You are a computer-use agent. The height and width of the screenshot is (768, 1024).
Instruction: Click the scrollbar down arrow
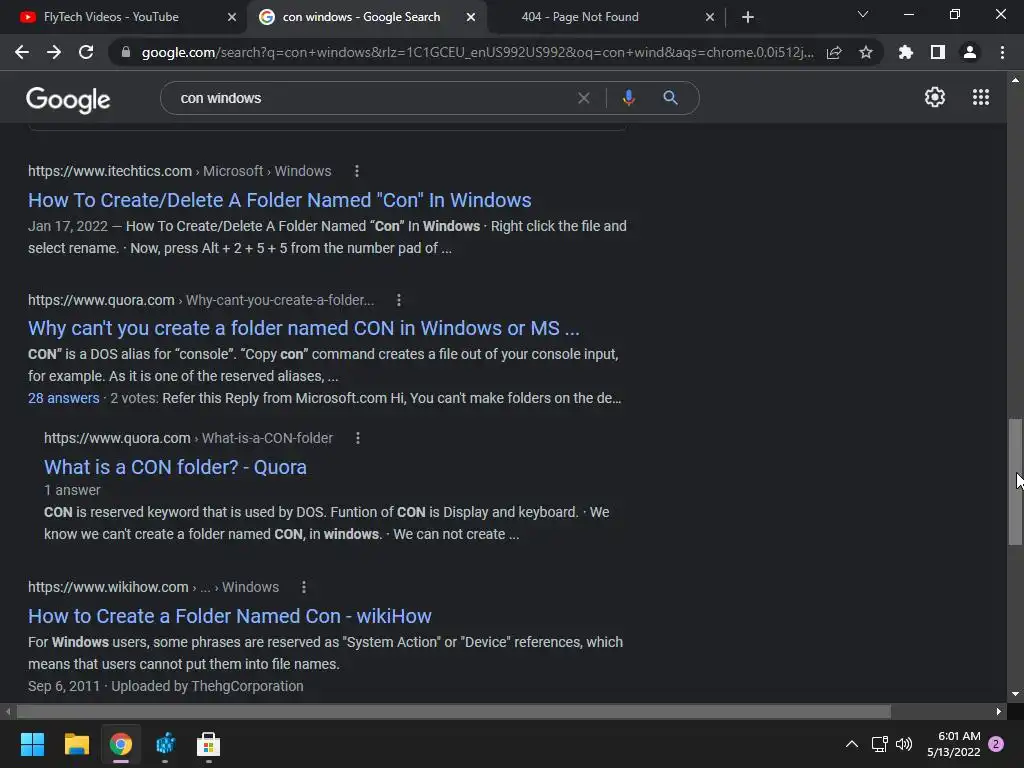1015,694
